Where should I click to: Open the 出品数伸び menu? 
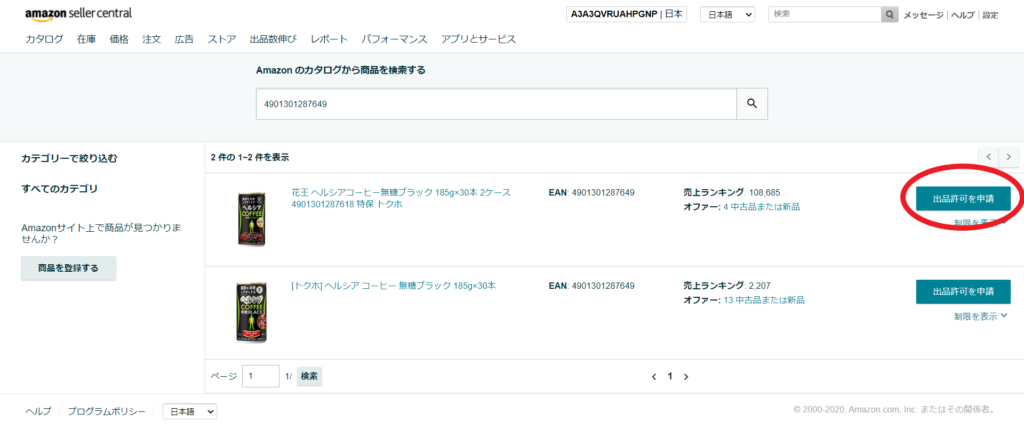pos(273,39)
